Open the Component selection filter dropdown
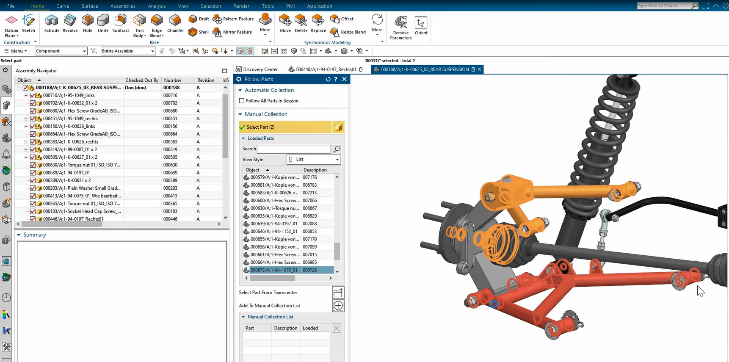The width and height of the screenshot is (729, 362). (x=60, y=51)
